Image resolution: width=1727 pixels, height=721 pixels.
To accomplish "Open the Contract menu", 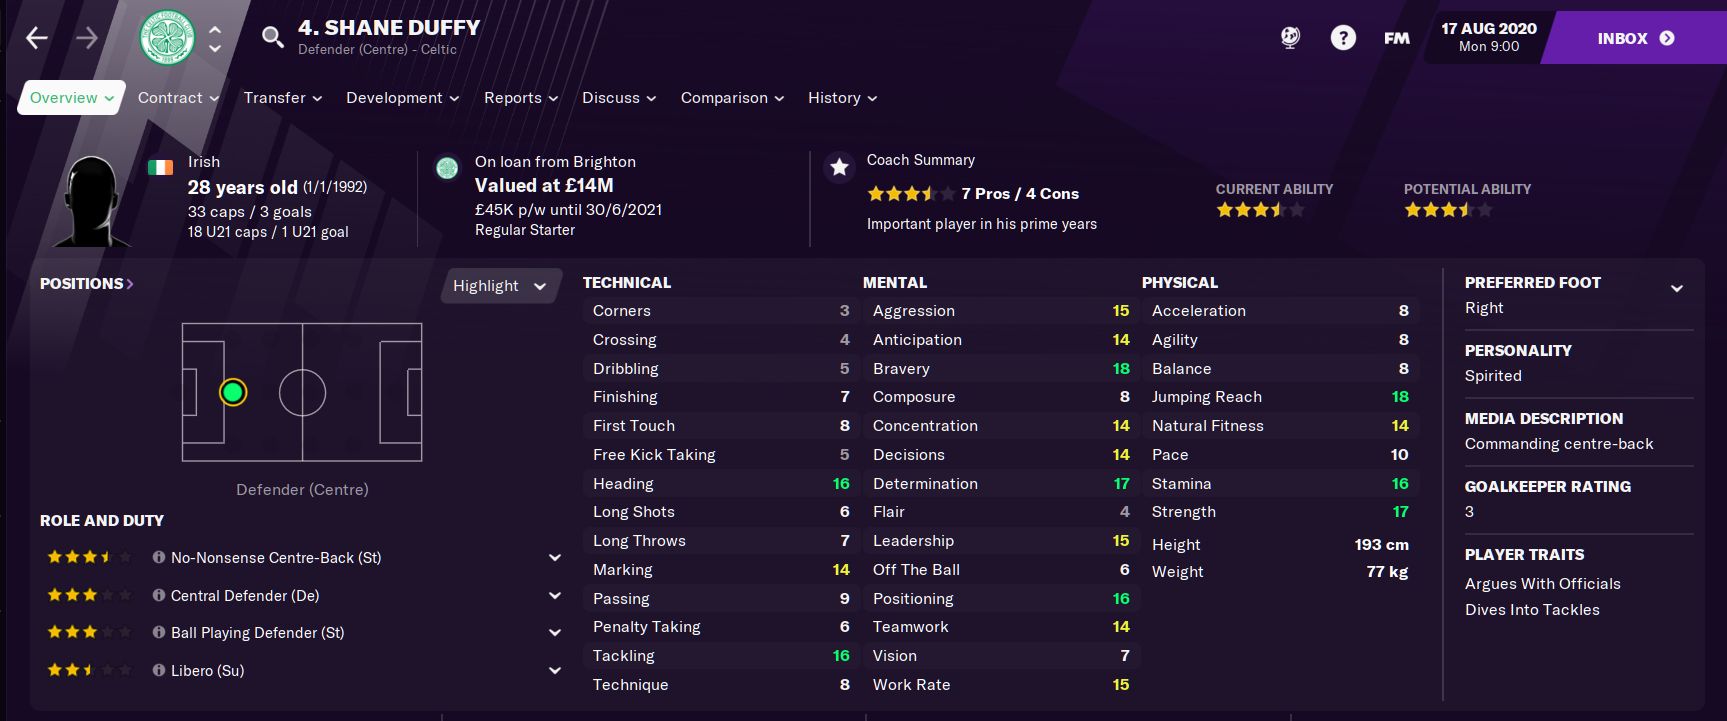I will (179, 98).
